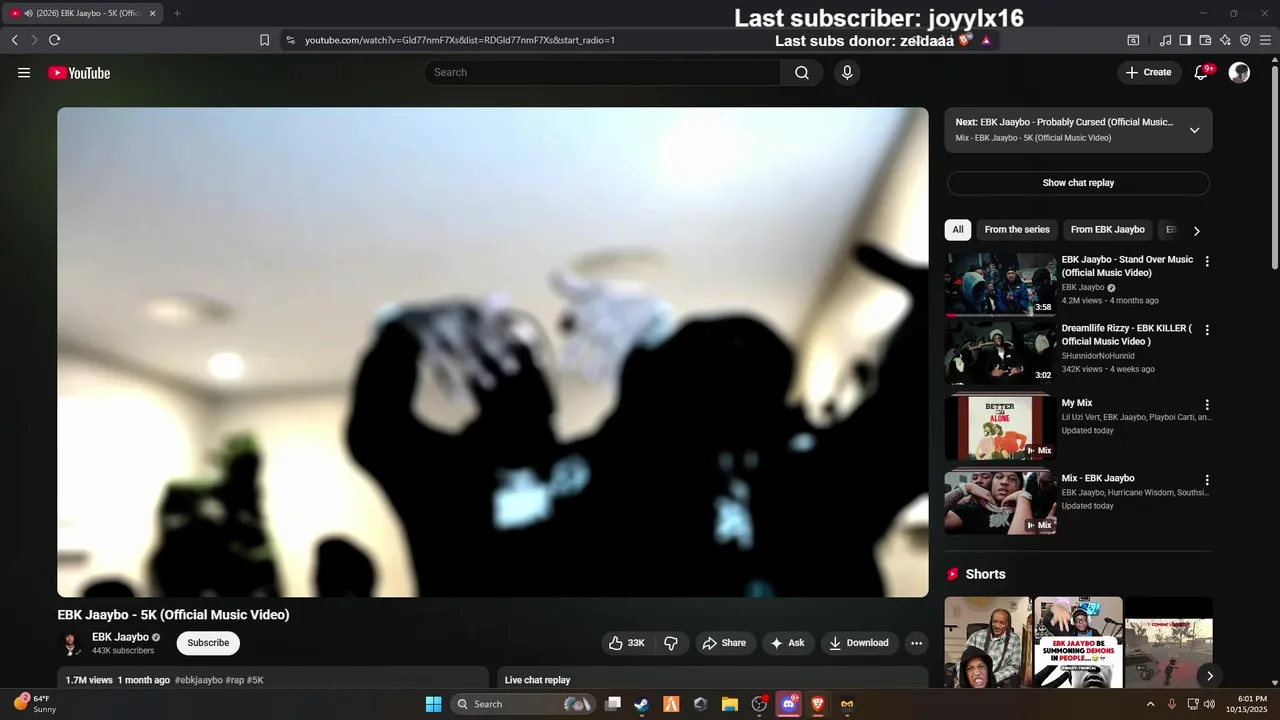The height and width of the screenshot is (720, 1280).
Task: Click the Share button
Action: [x=723, y=643]
